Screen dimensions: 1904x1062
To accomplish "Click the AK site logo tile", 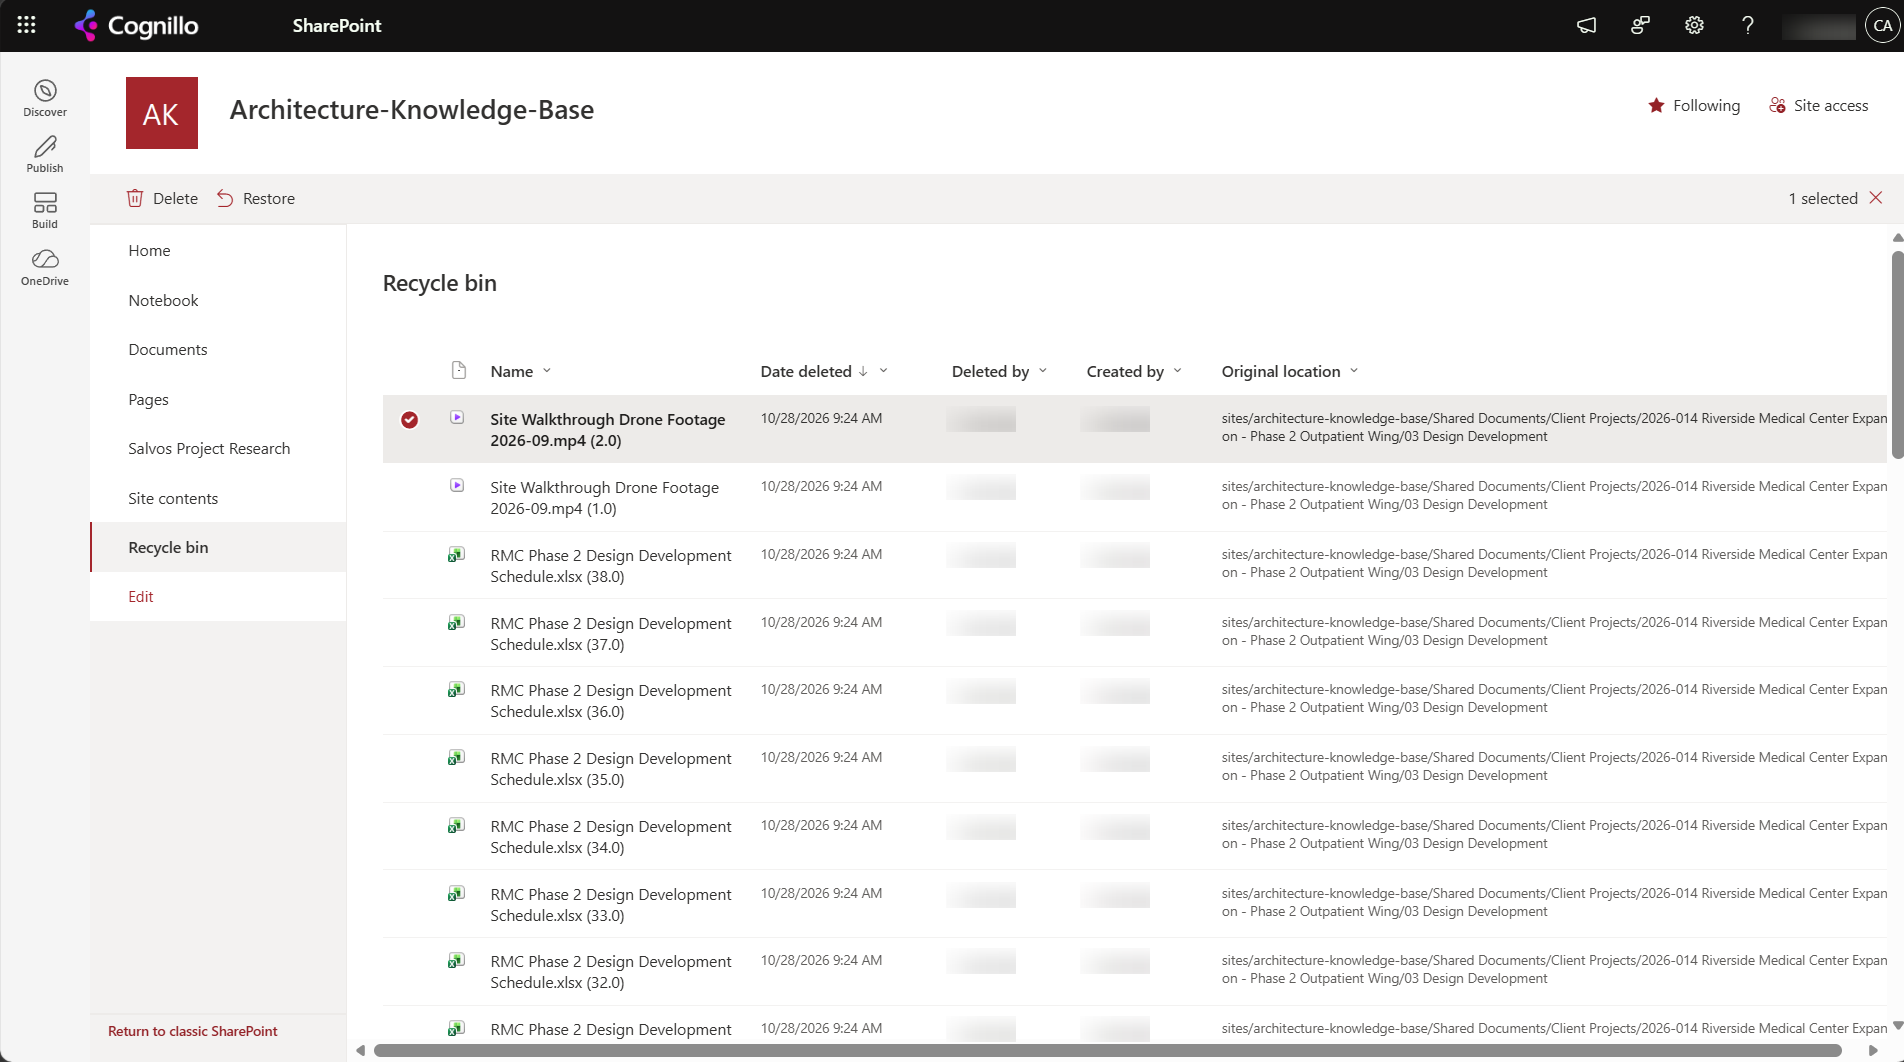I will pyautogui.click(x=162, y=113).
